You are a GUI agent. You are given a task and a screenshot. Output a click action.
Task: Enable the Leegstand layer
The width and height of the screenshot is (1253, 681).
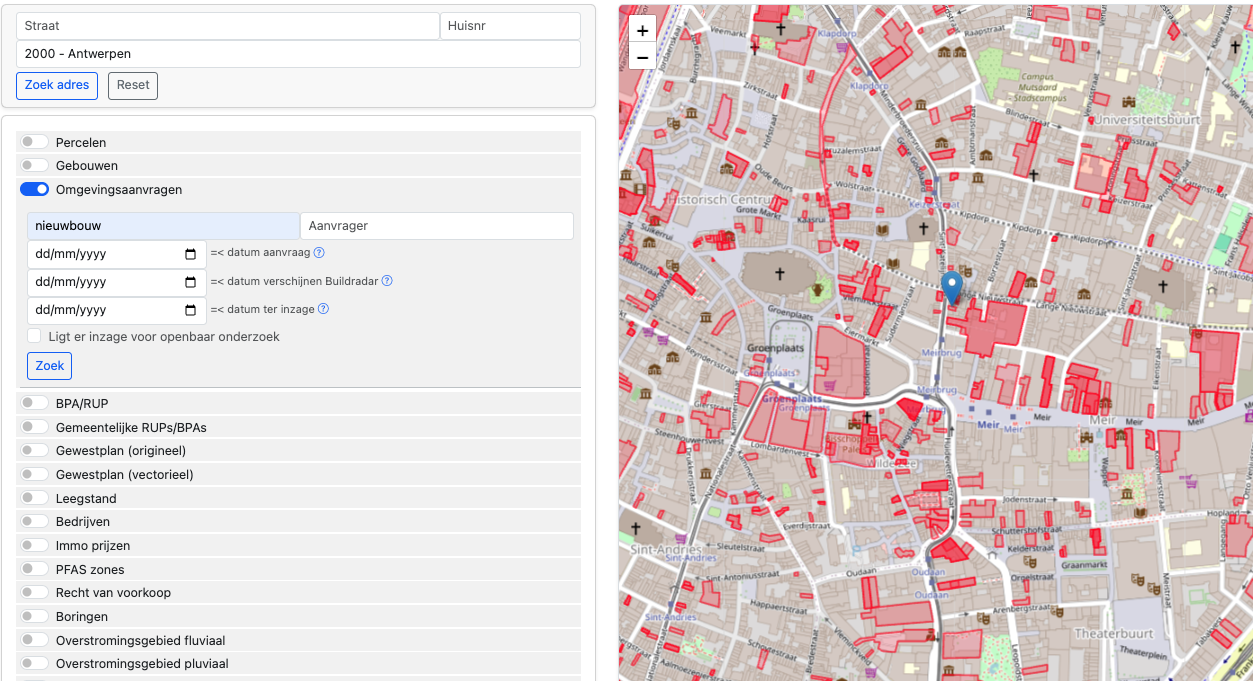35,498
